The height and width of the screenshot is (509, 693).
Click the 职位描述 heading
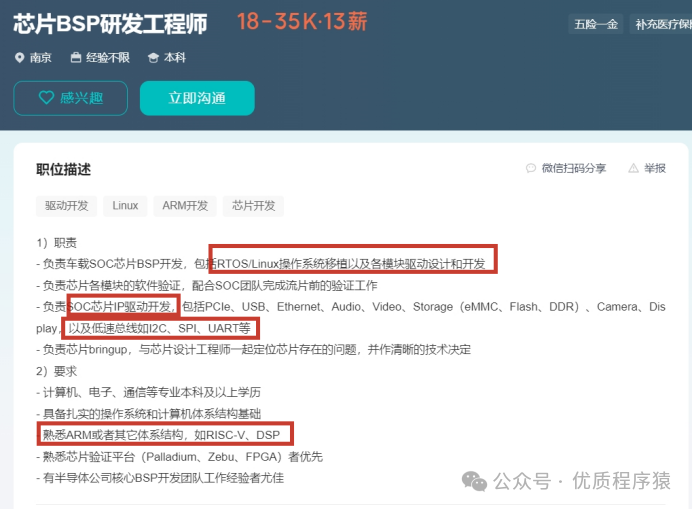pos(64,170)
